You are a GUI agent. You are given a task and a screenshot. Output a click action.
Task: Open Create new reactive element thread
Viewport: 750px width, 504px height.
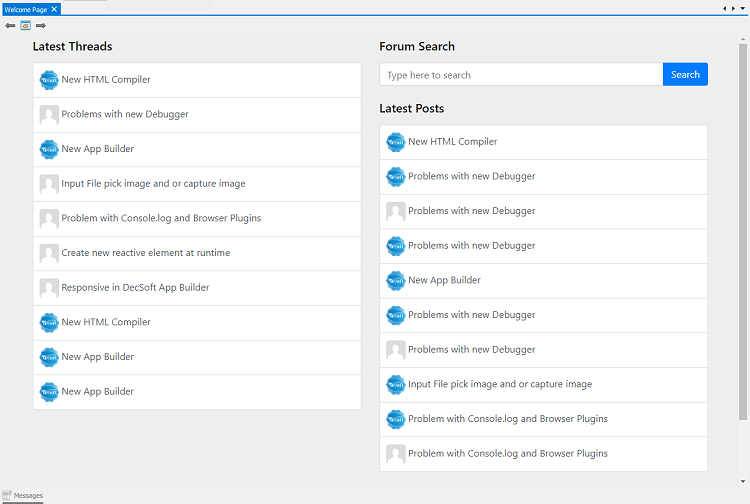[x=145, y=253]
